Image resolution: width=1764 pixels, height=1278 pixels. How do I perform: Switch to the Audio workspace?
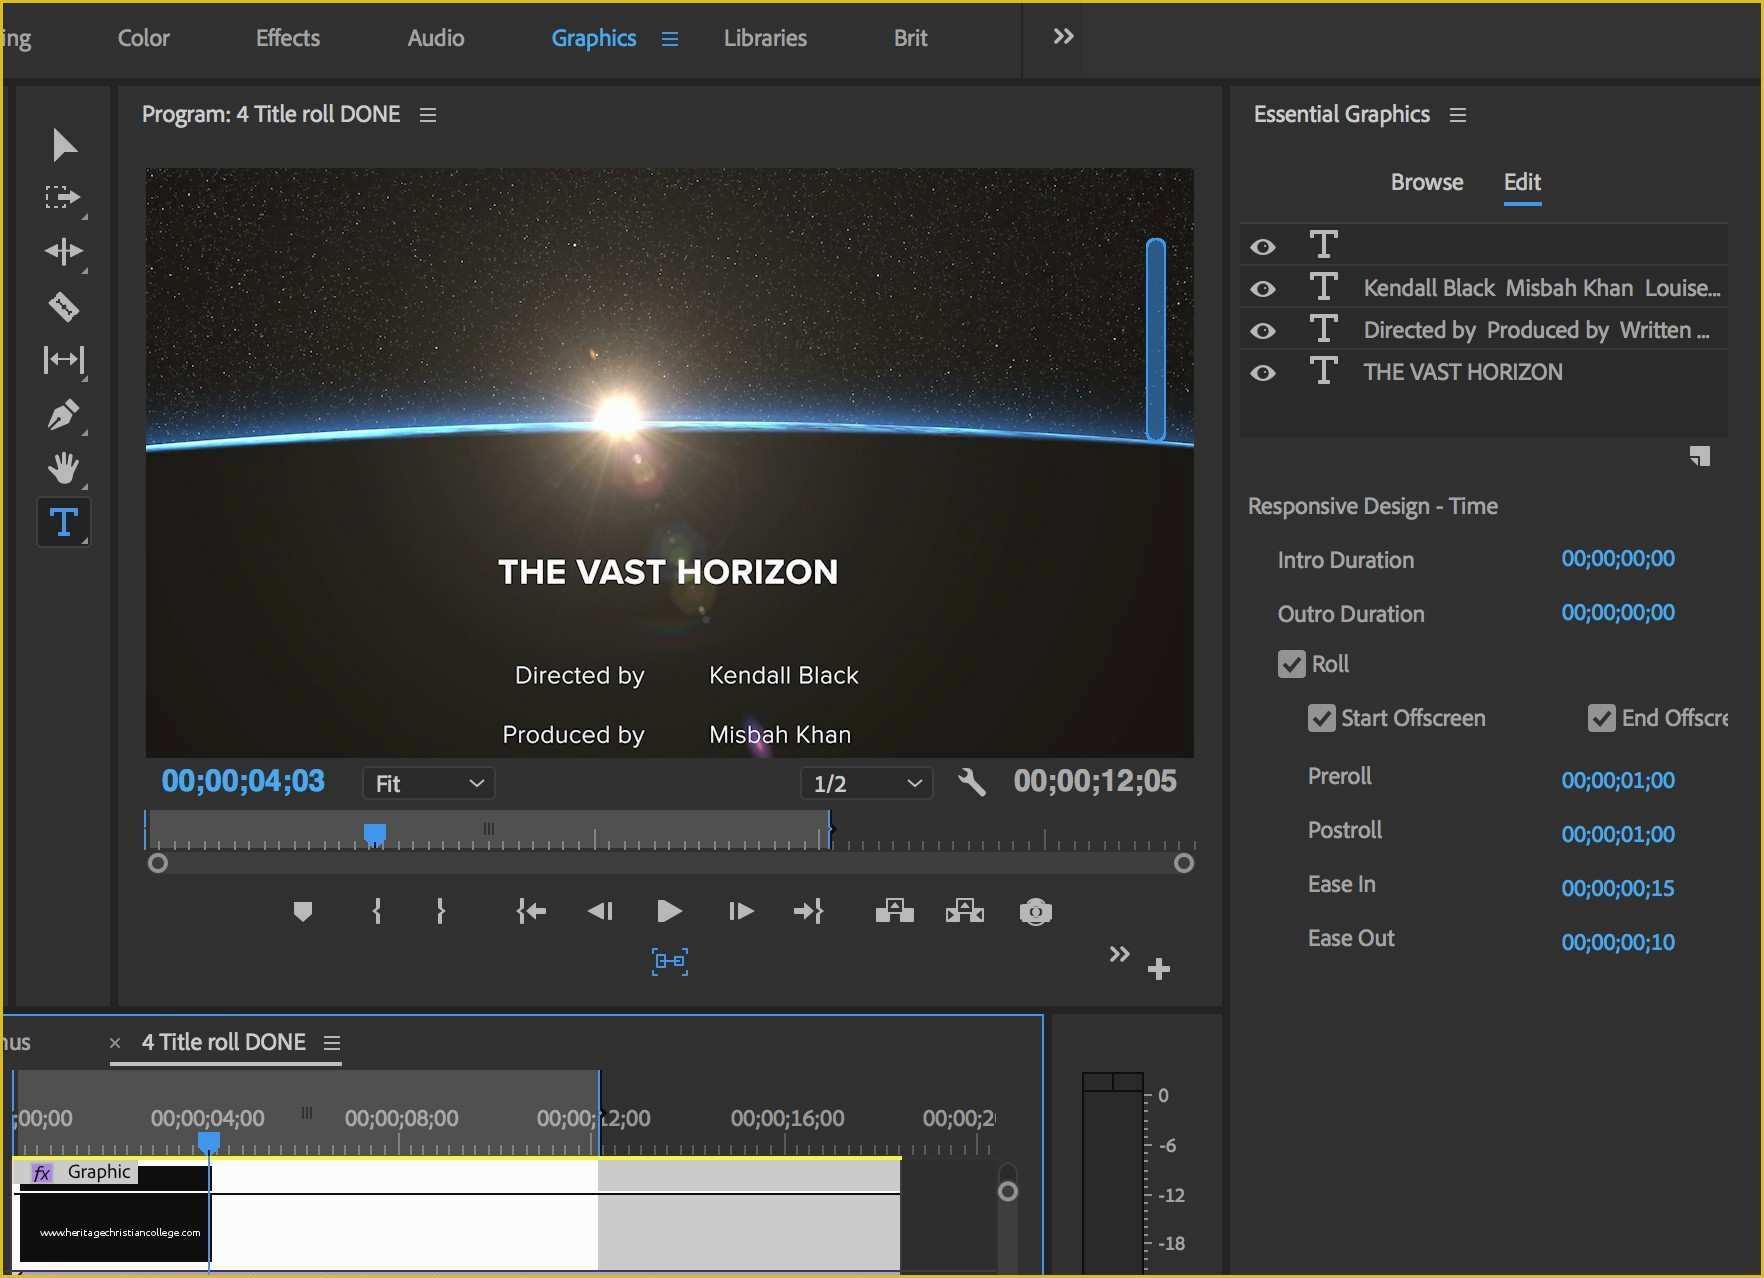[x=436, y=38]
